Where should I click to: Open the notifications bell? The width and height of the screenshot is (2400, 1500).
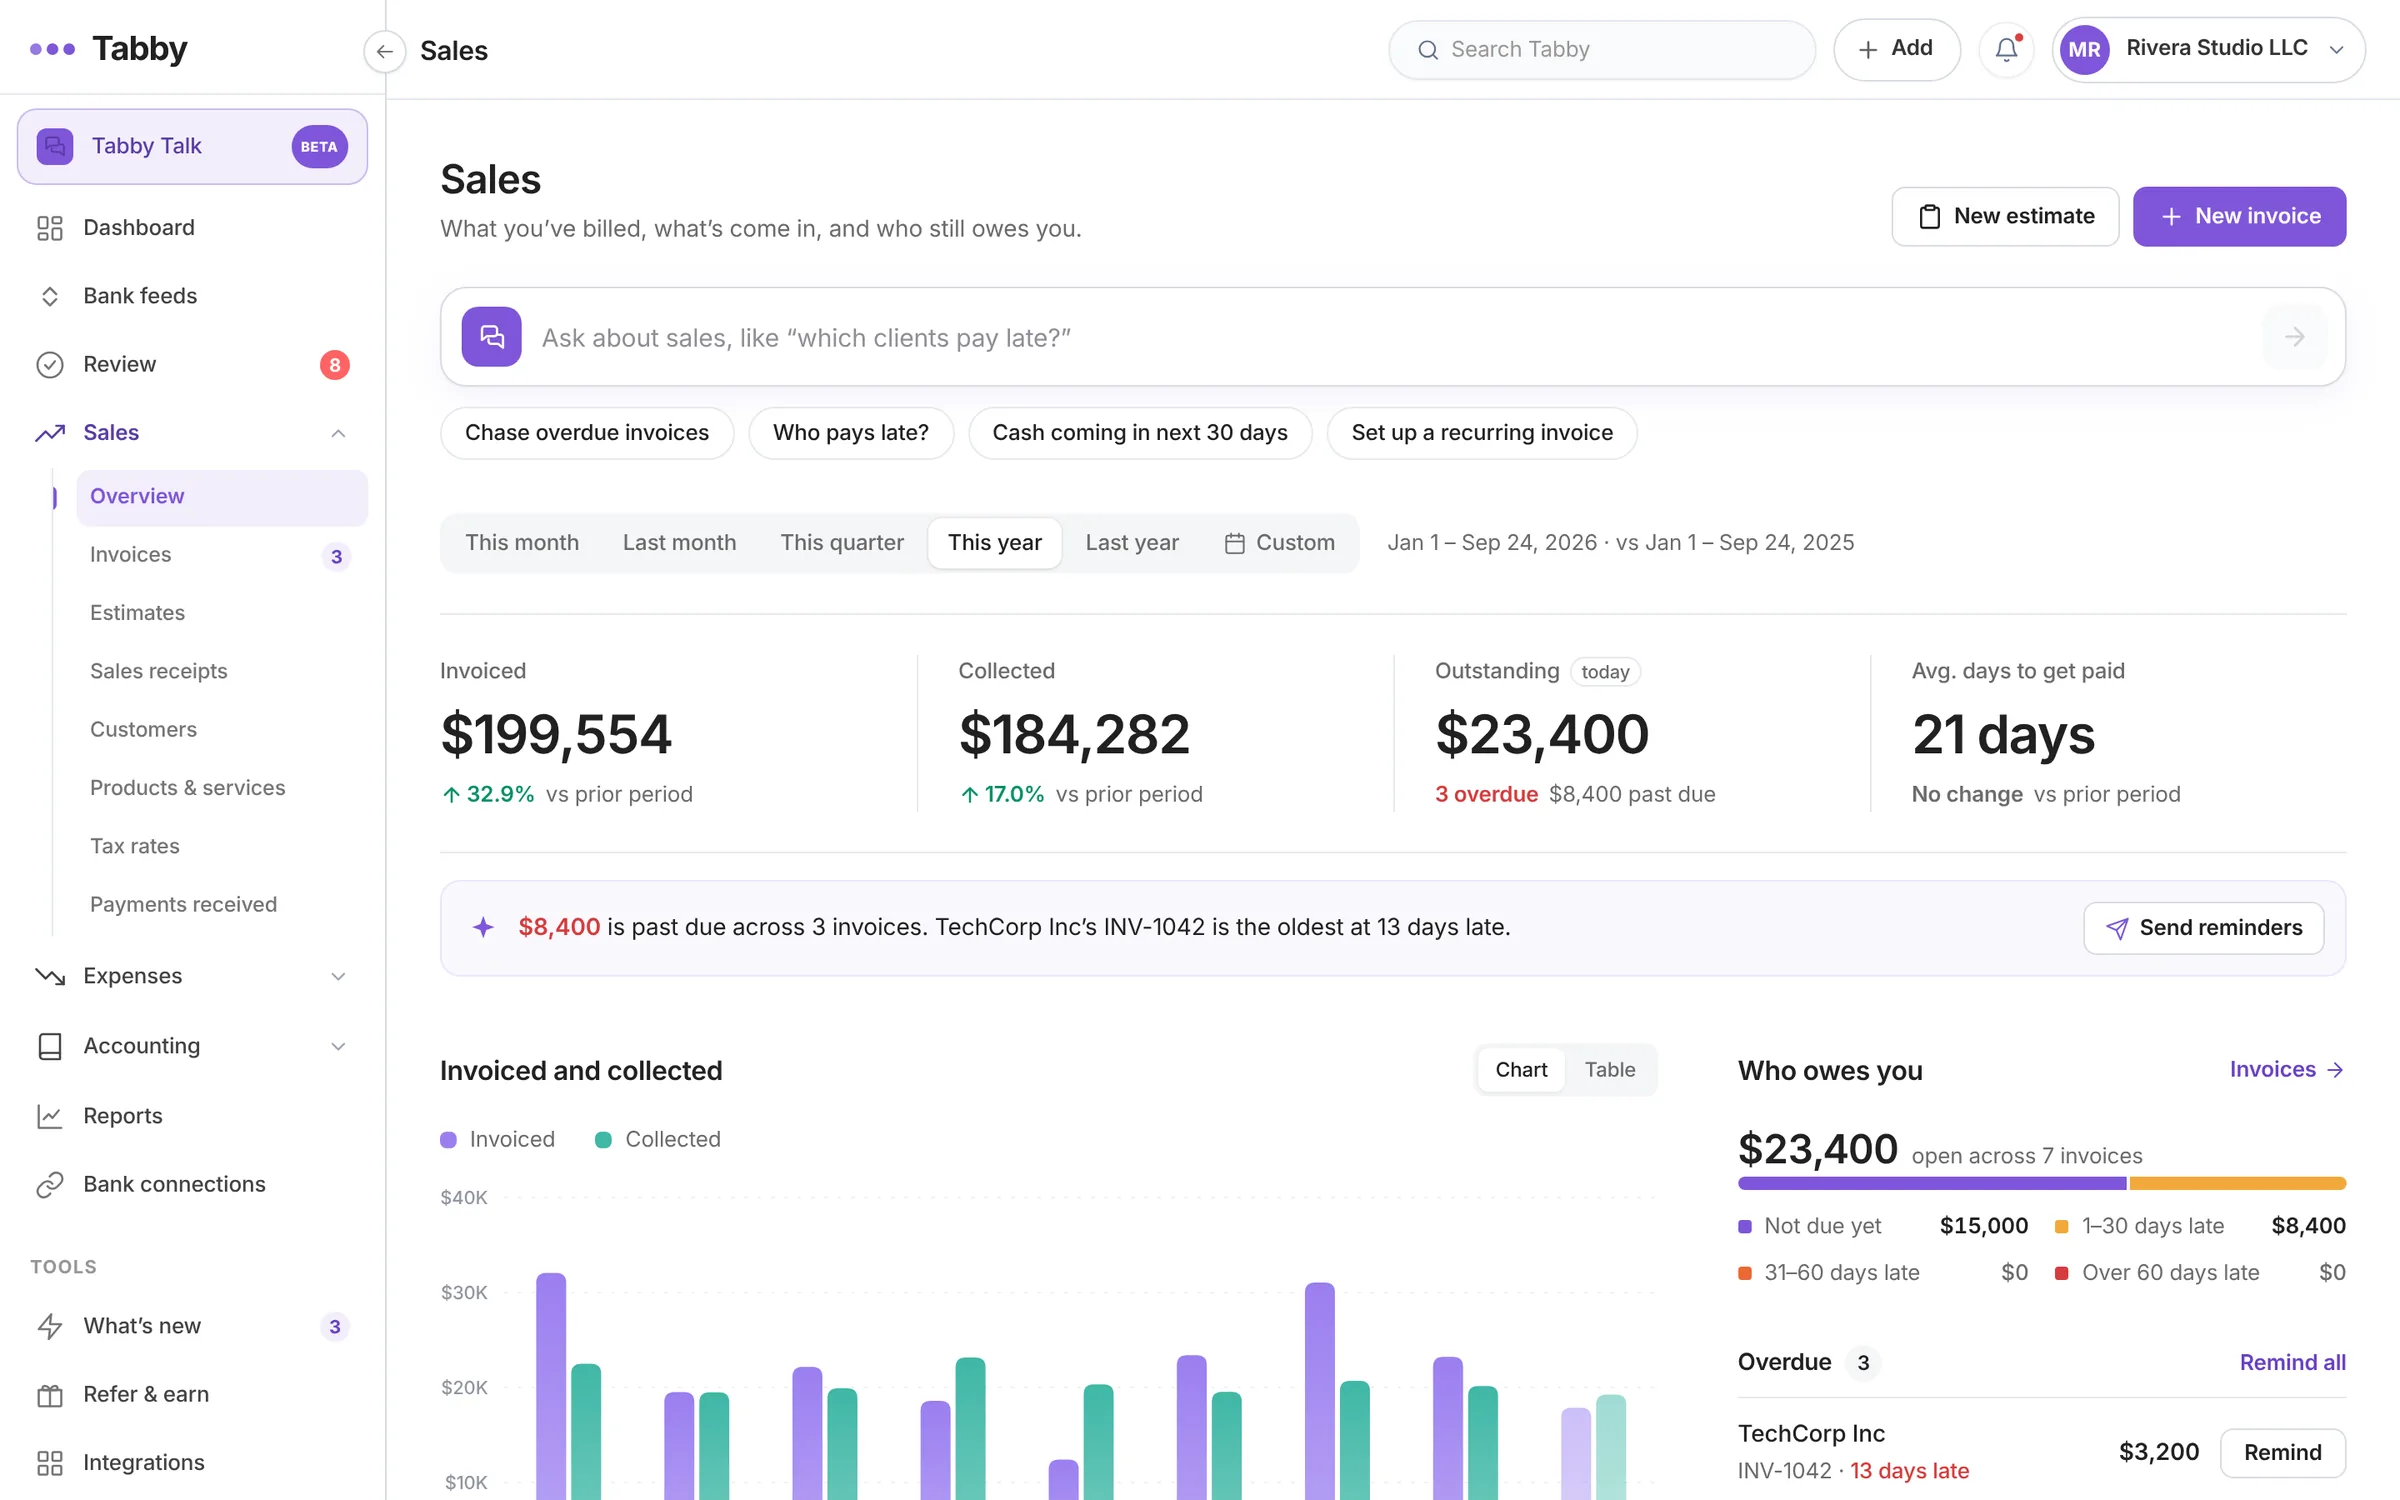(x=2007, y=49)
